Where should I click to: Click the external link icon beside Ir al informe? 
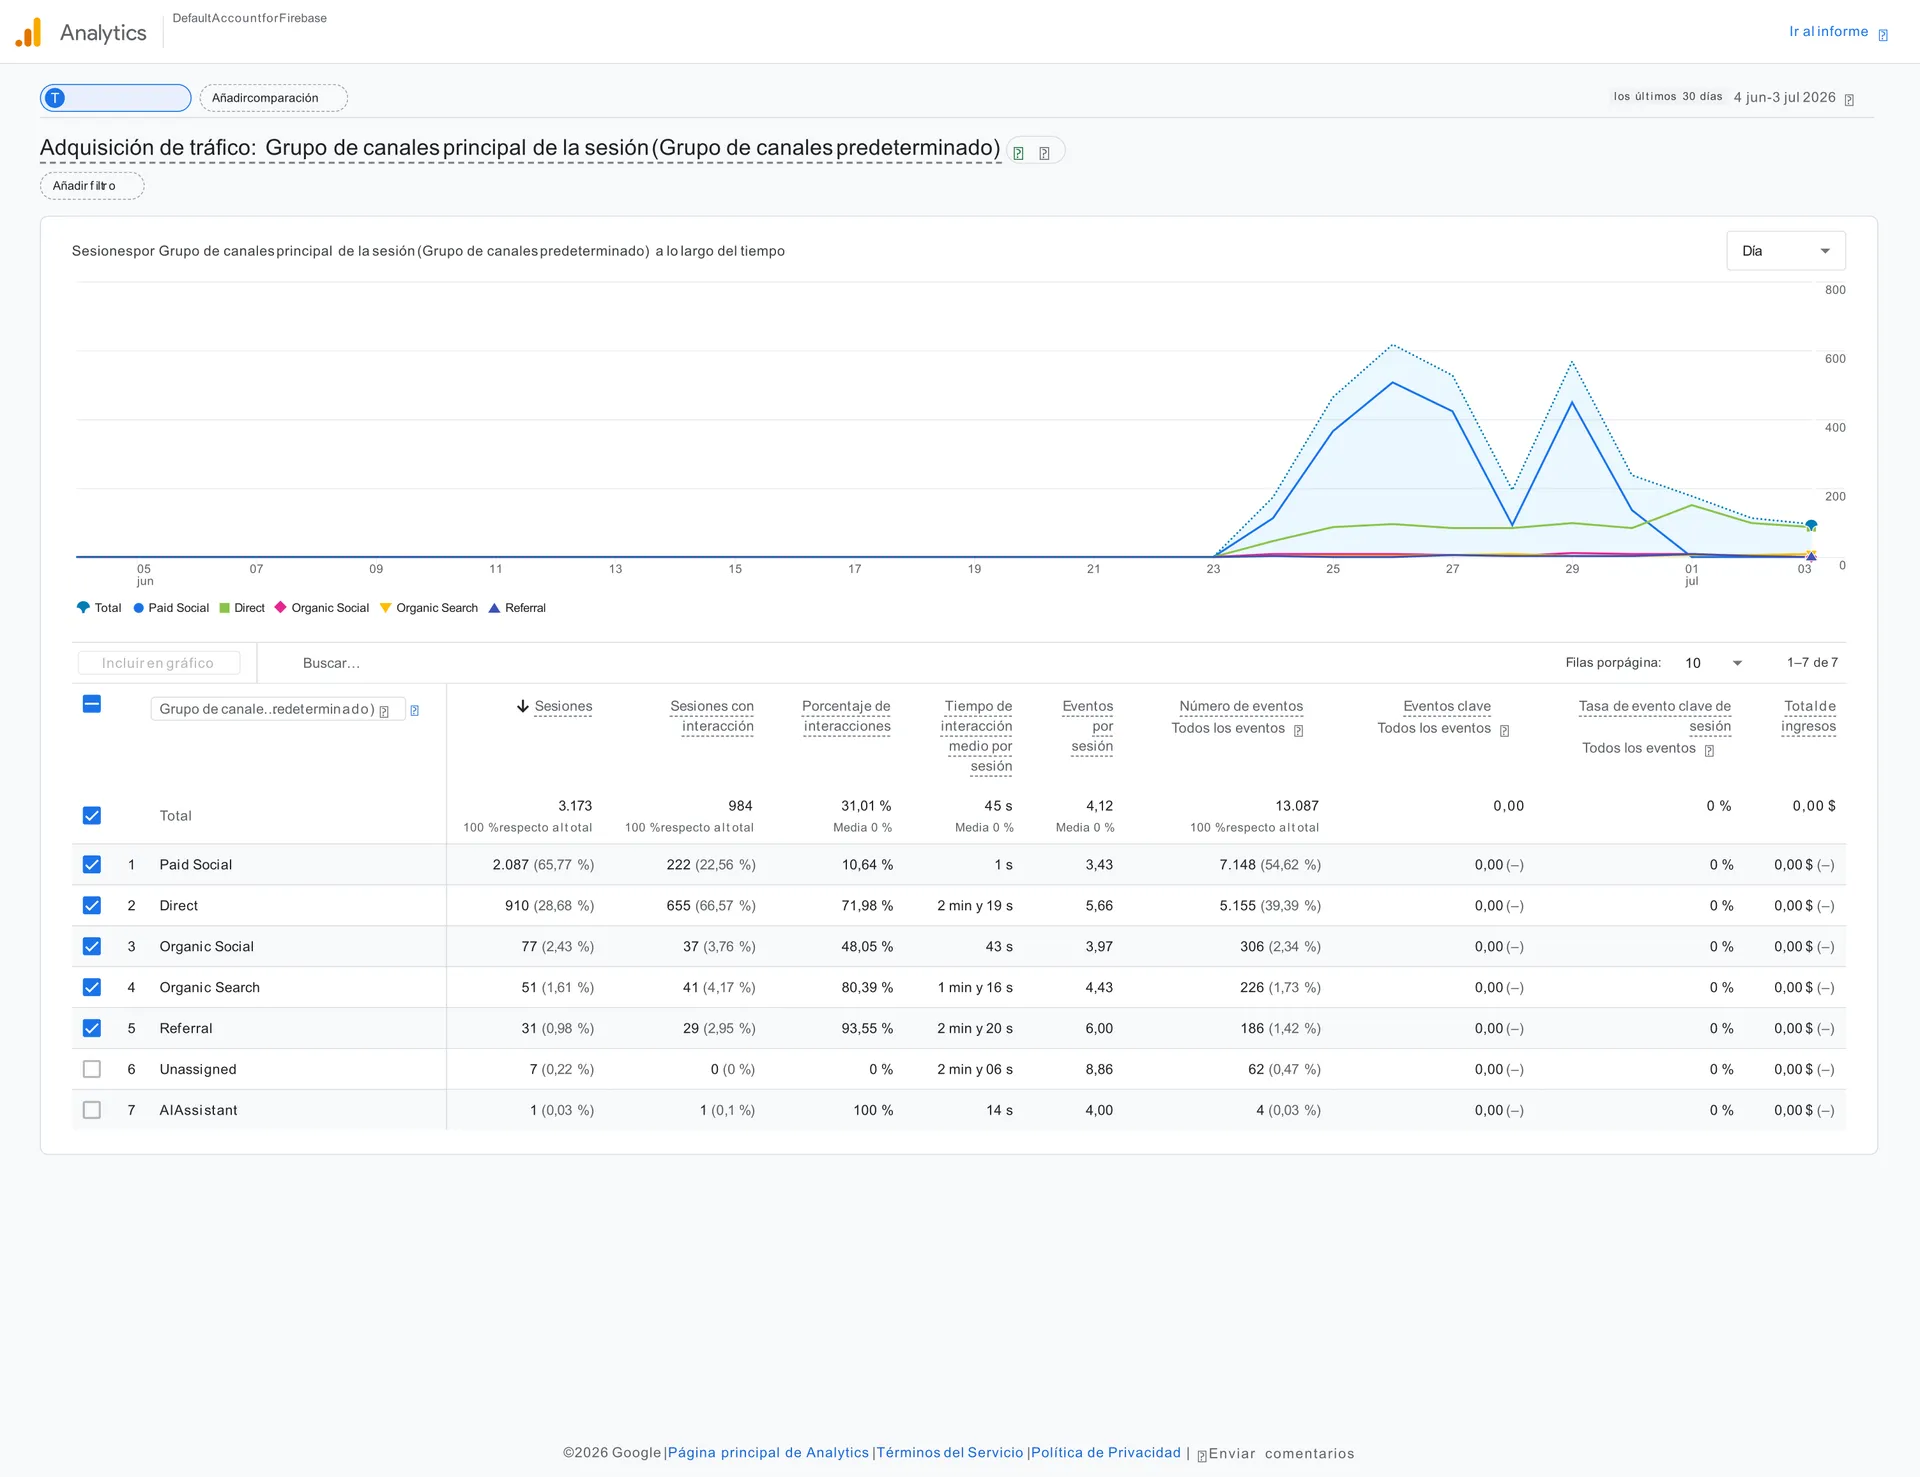click(1883, 35)
